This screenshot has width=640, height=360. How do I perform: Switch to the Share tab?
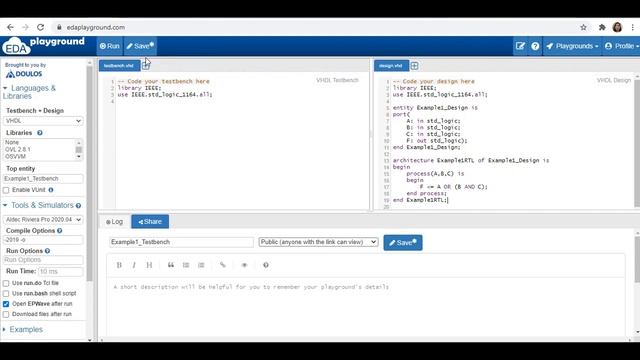tap(150, 222)
